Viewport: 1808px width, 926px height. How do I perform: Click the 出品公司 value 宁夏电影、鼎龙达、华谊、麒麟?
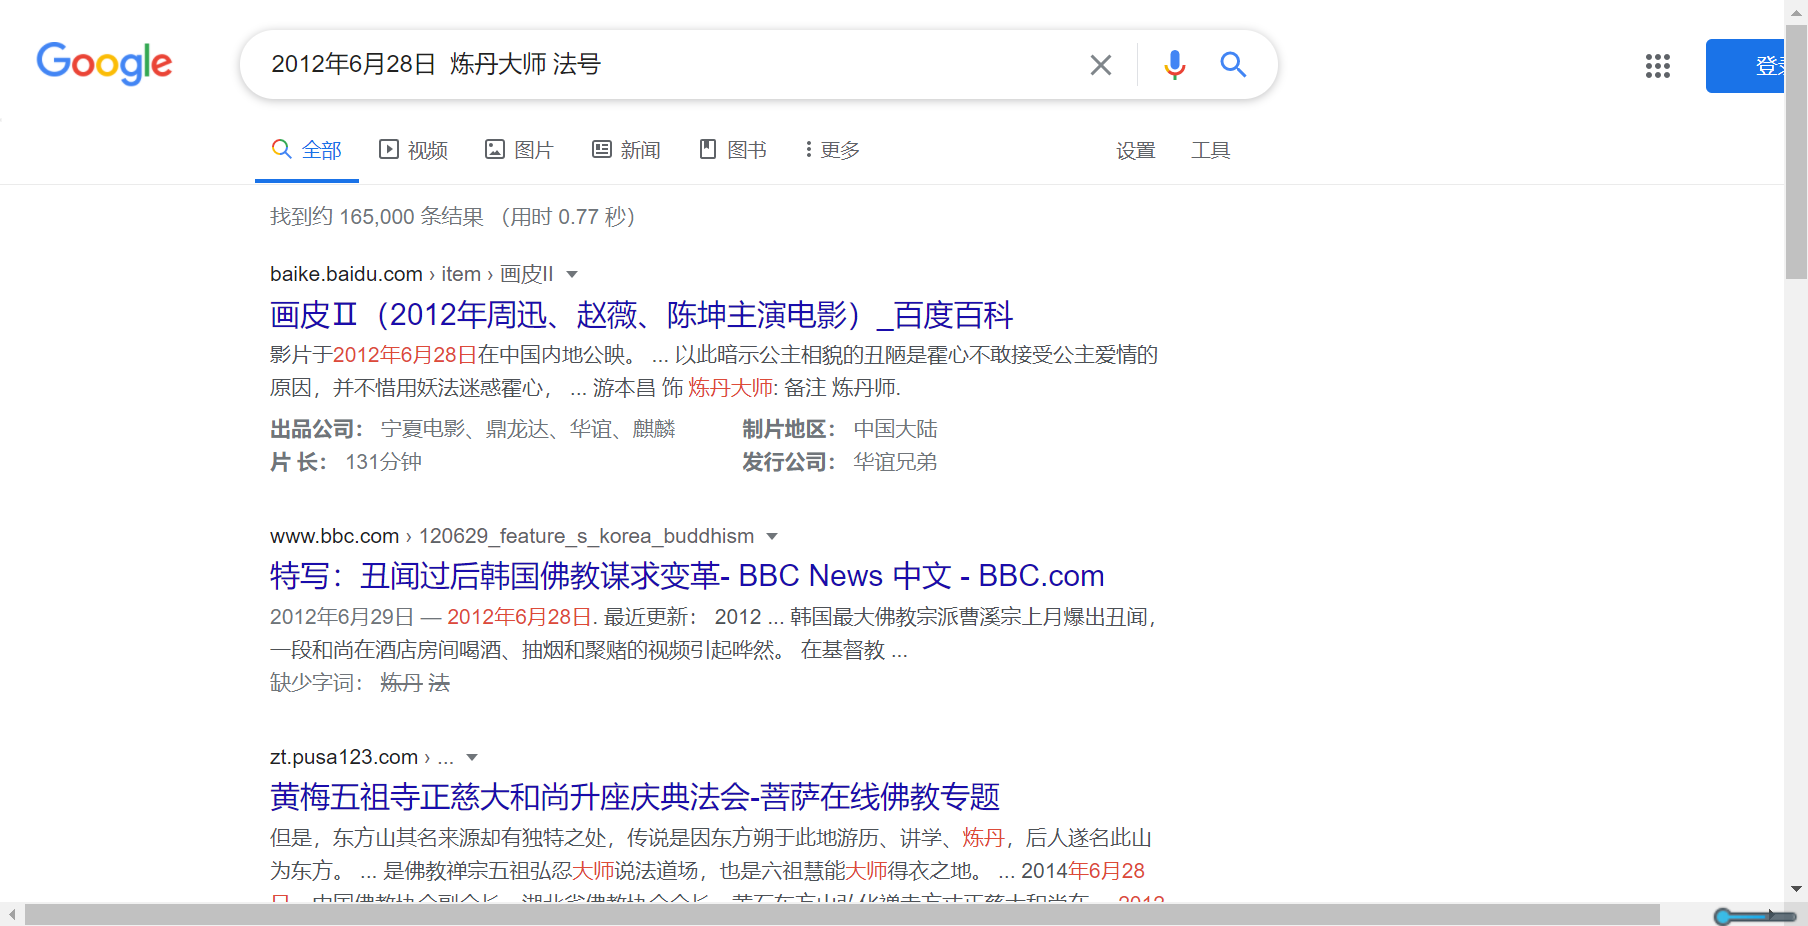point(528,429)
